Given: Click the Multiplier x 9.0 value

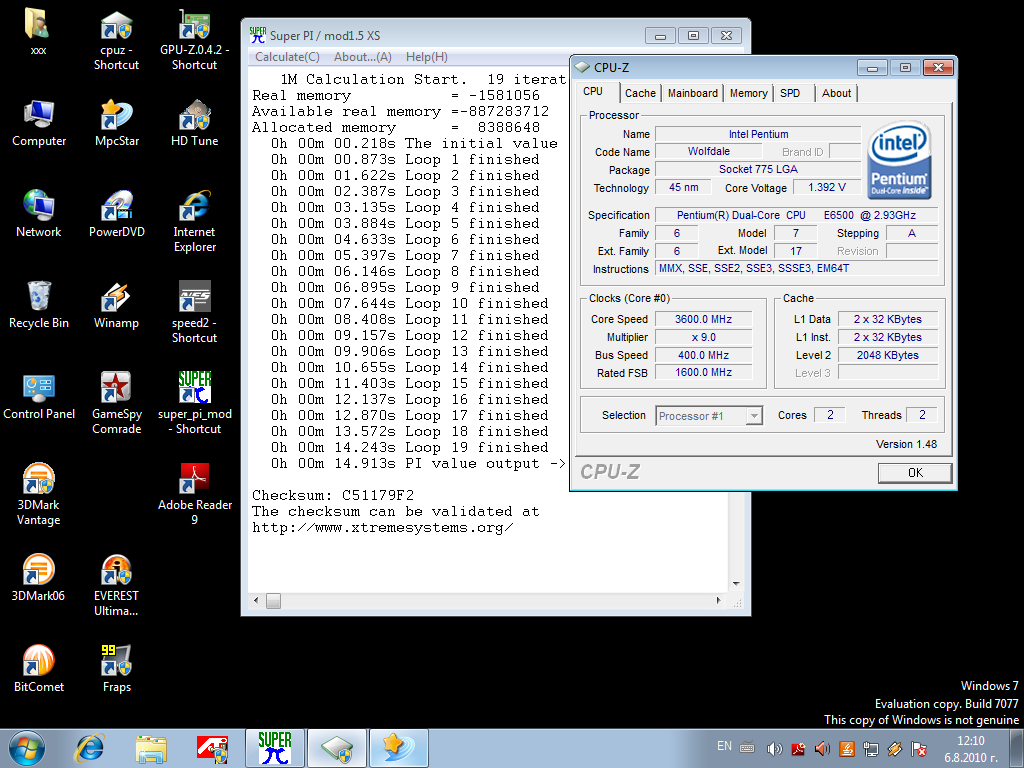Looking at the screenshot, I should (x=703, y=338).
